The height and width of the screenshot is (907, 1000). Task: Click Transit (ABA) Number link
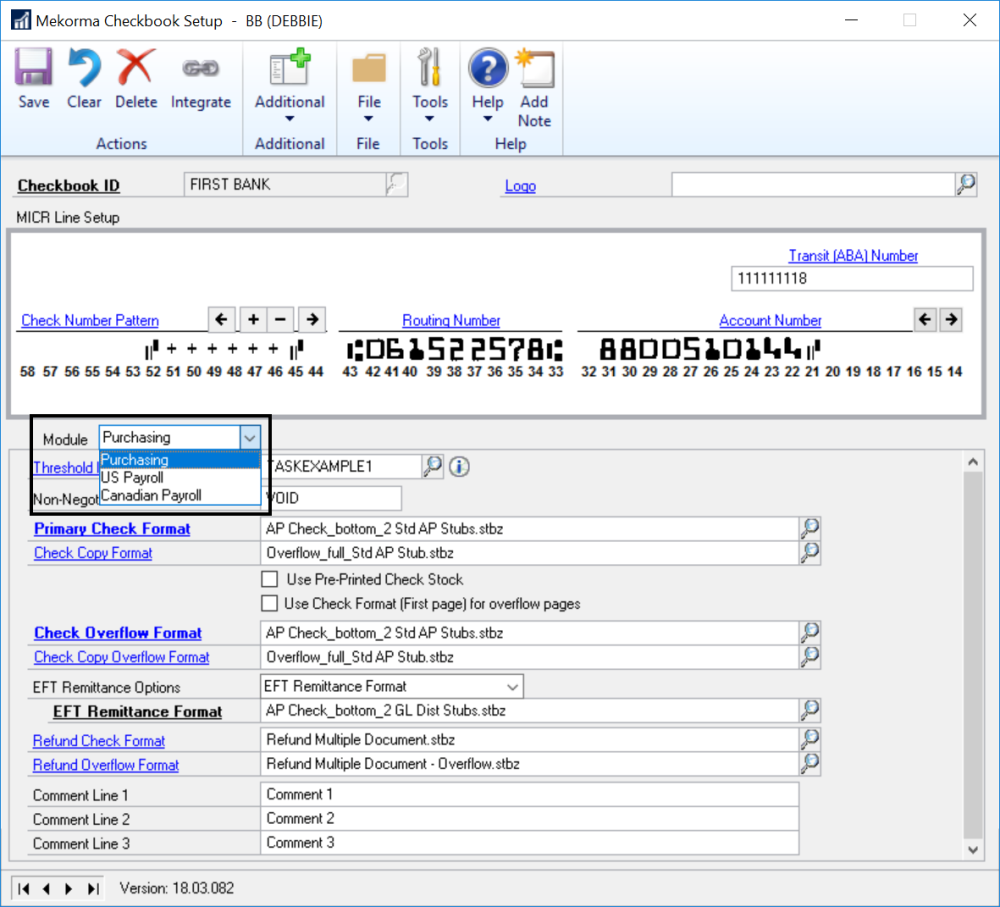coord(853,256)
